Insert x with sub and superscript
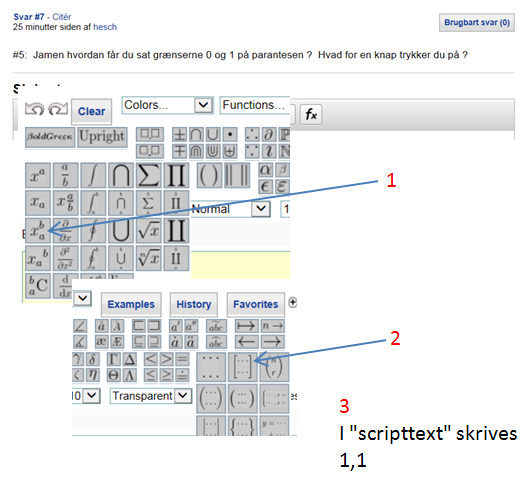Screen dimensions: 525x480 38,231
